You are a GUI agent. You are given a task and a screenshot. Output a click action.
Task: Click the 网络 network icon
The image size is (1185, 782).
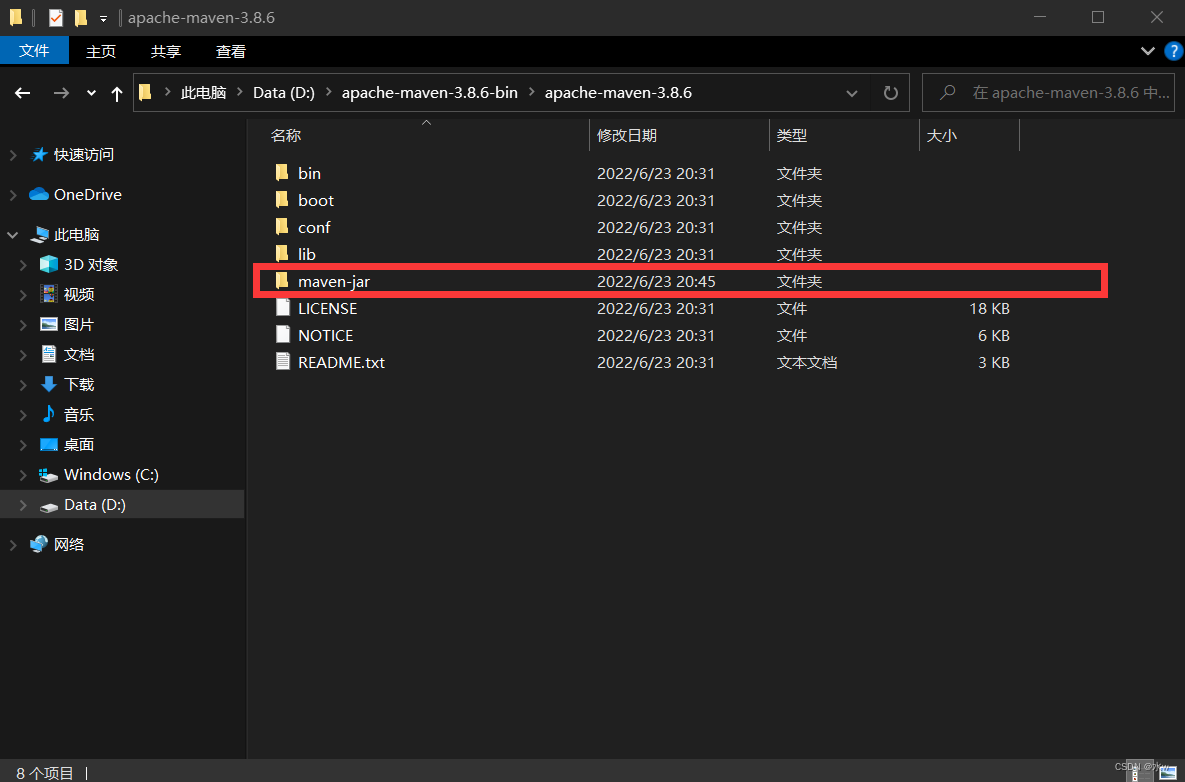39,544
